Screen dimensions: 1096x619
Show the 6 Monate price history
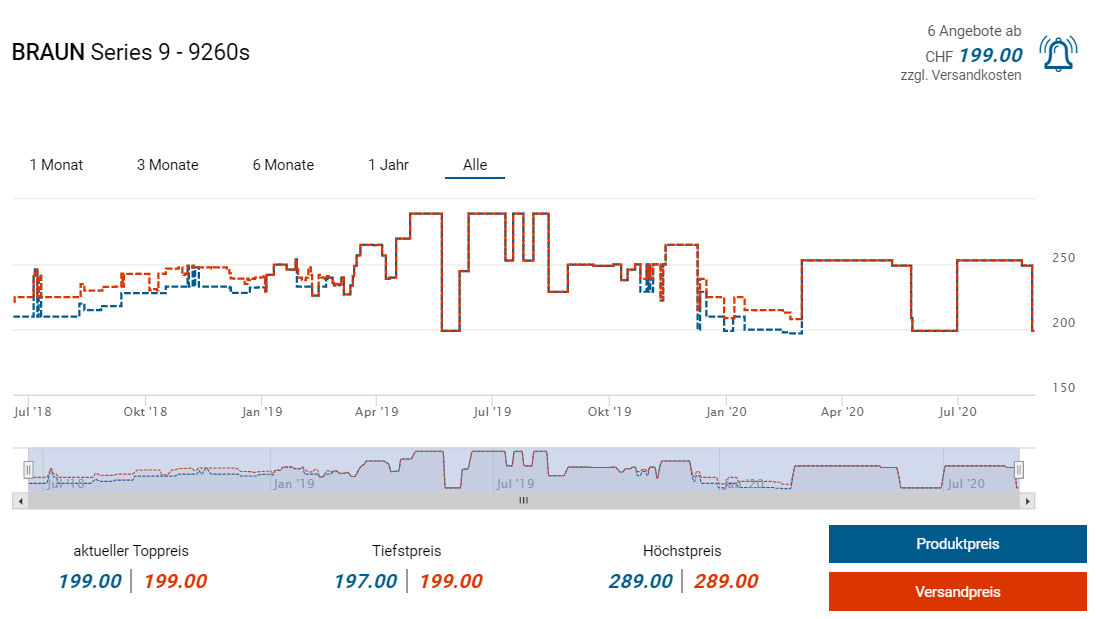tap(283, 165)
